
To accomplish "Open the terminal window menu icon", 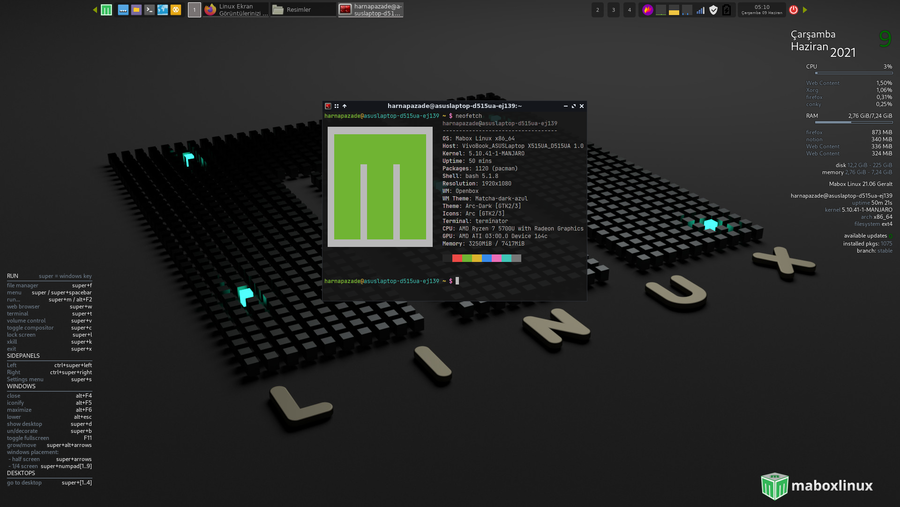I will click(328, 106).
